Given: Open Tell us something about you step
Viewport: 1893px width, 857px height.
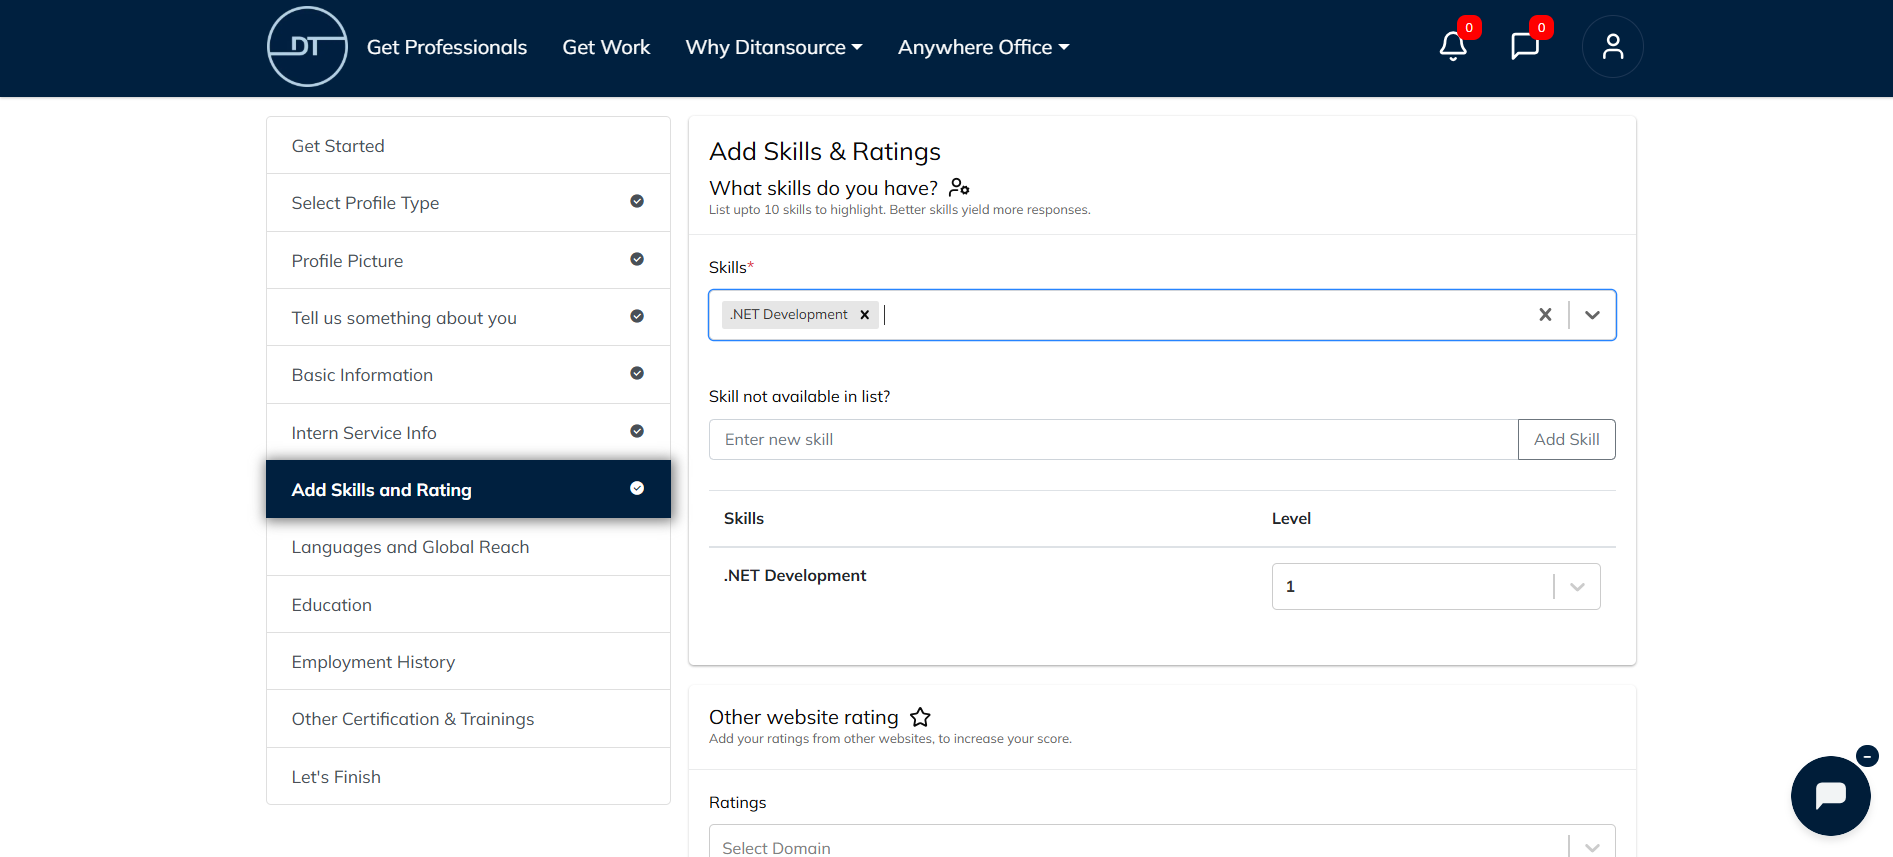Looking at the screenshot, I should (468, 318).
